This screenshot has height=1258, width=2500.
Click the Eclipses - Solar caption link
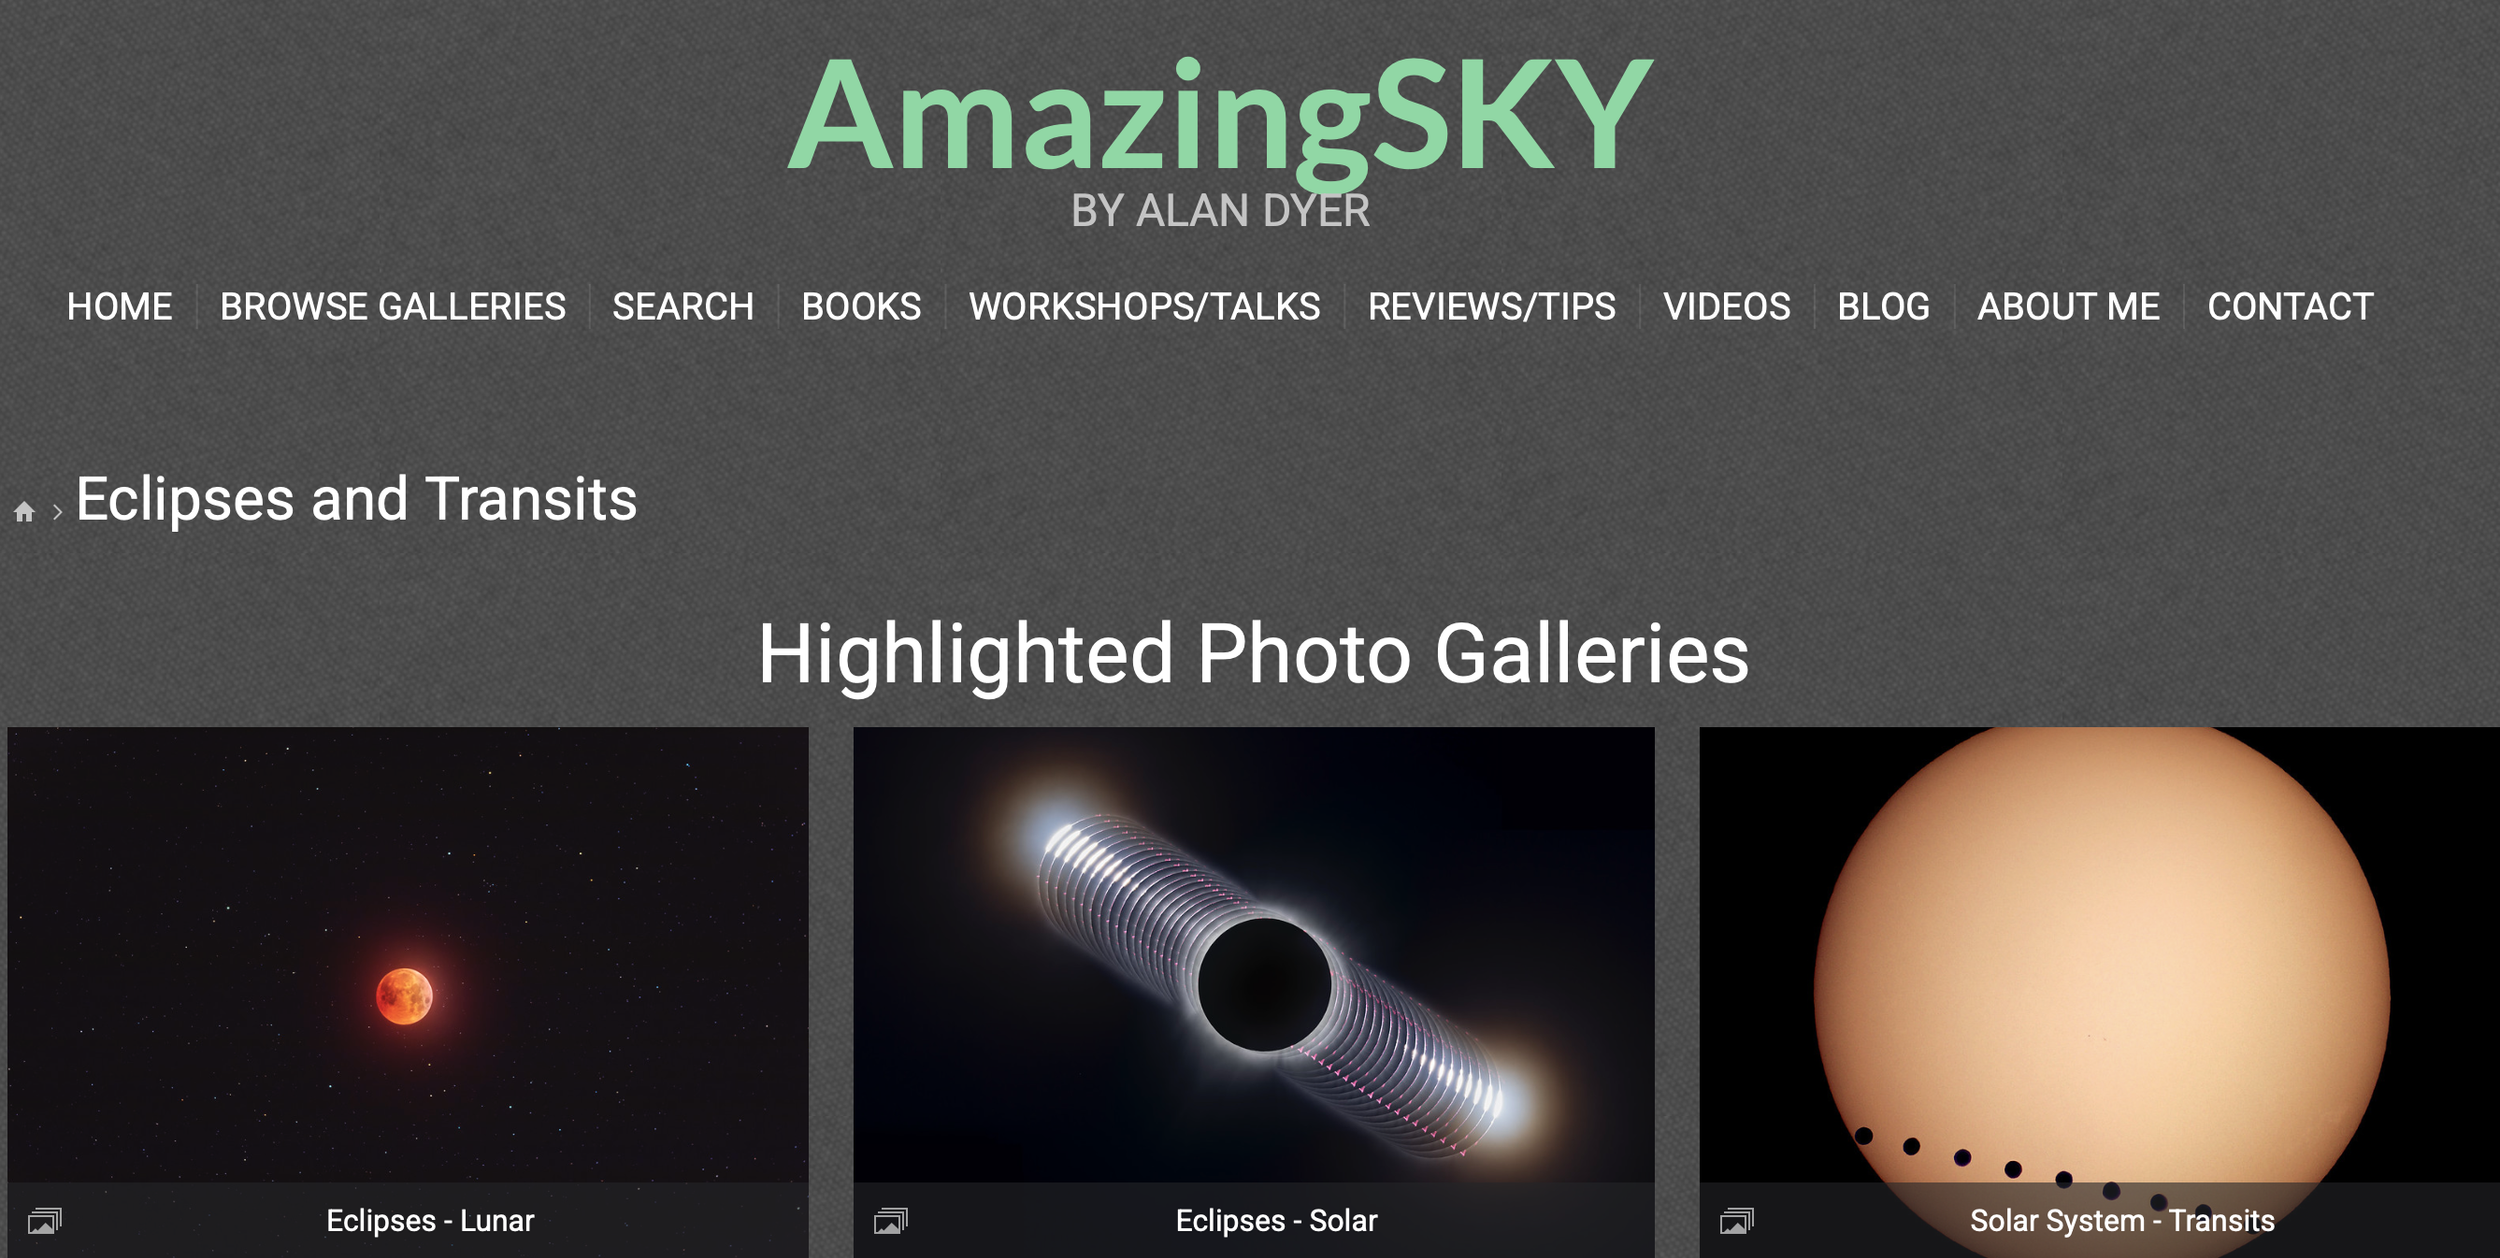1276,1221
